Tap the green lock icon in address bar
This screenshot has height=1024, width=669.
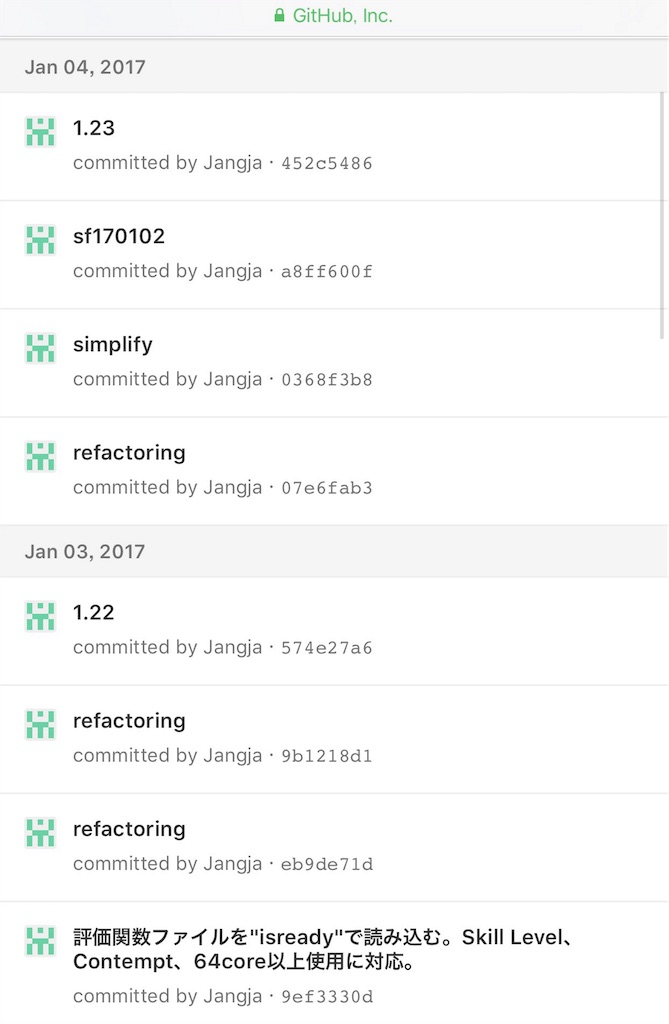279,16
